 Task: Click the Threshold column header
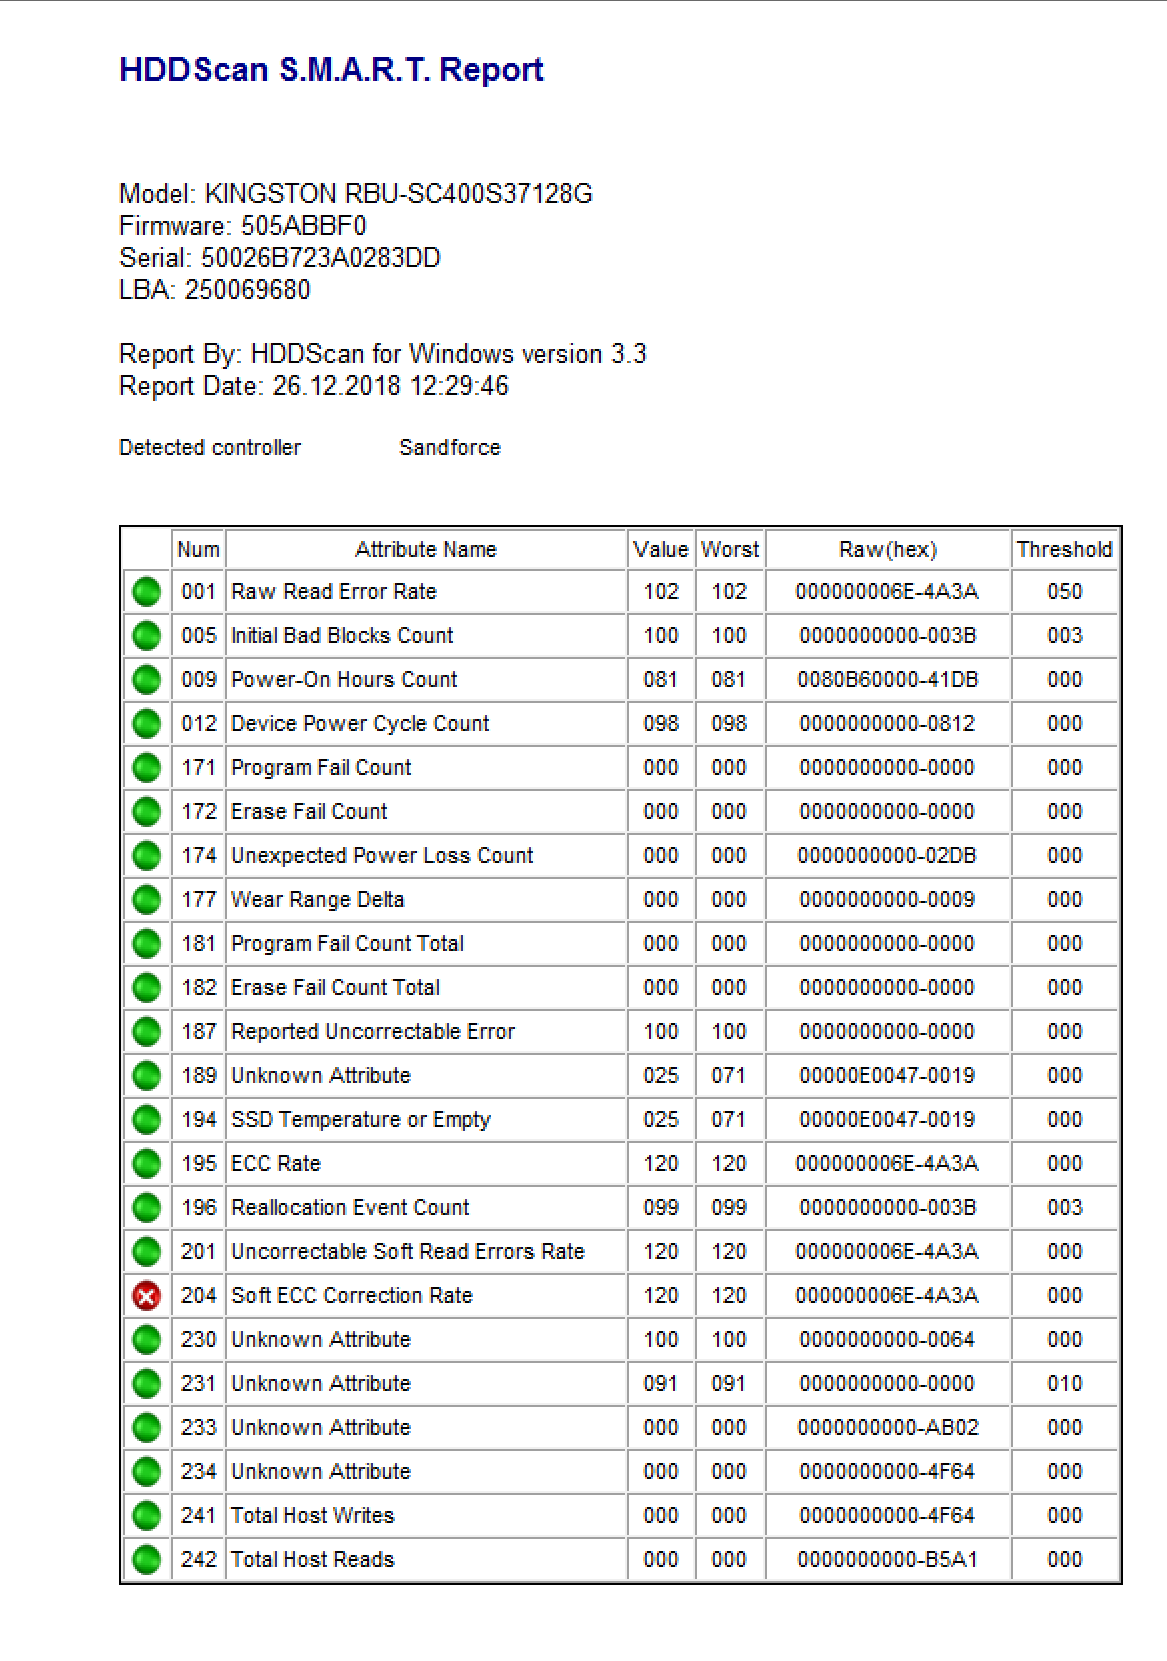pos(1065,549)
